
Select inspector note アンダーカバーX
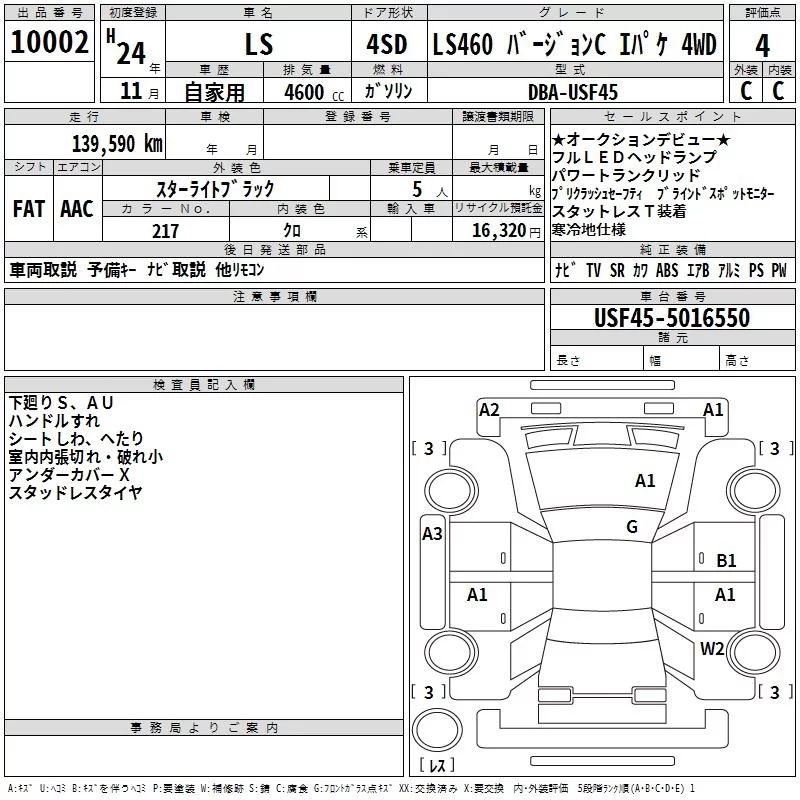tap(69, 474)
